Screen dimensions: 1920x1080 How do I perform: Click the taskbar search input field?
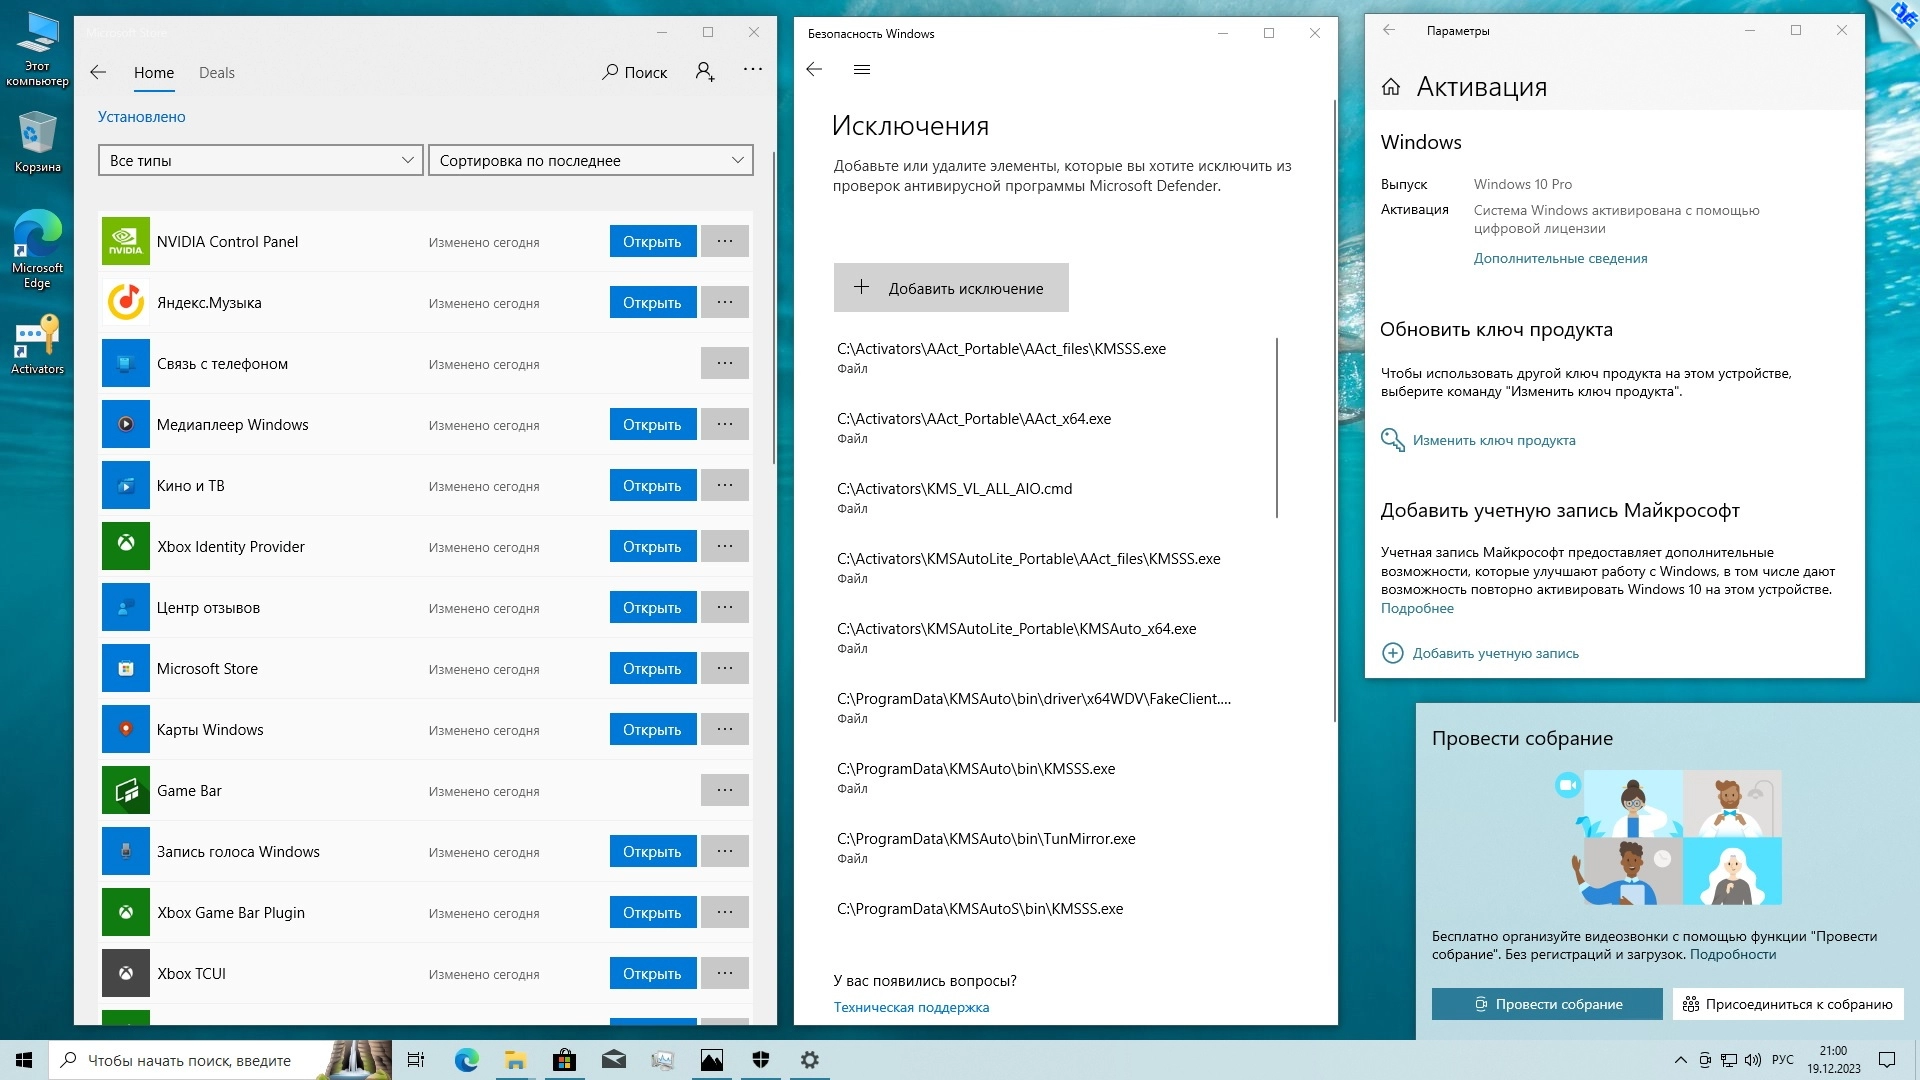(190, 1060)
